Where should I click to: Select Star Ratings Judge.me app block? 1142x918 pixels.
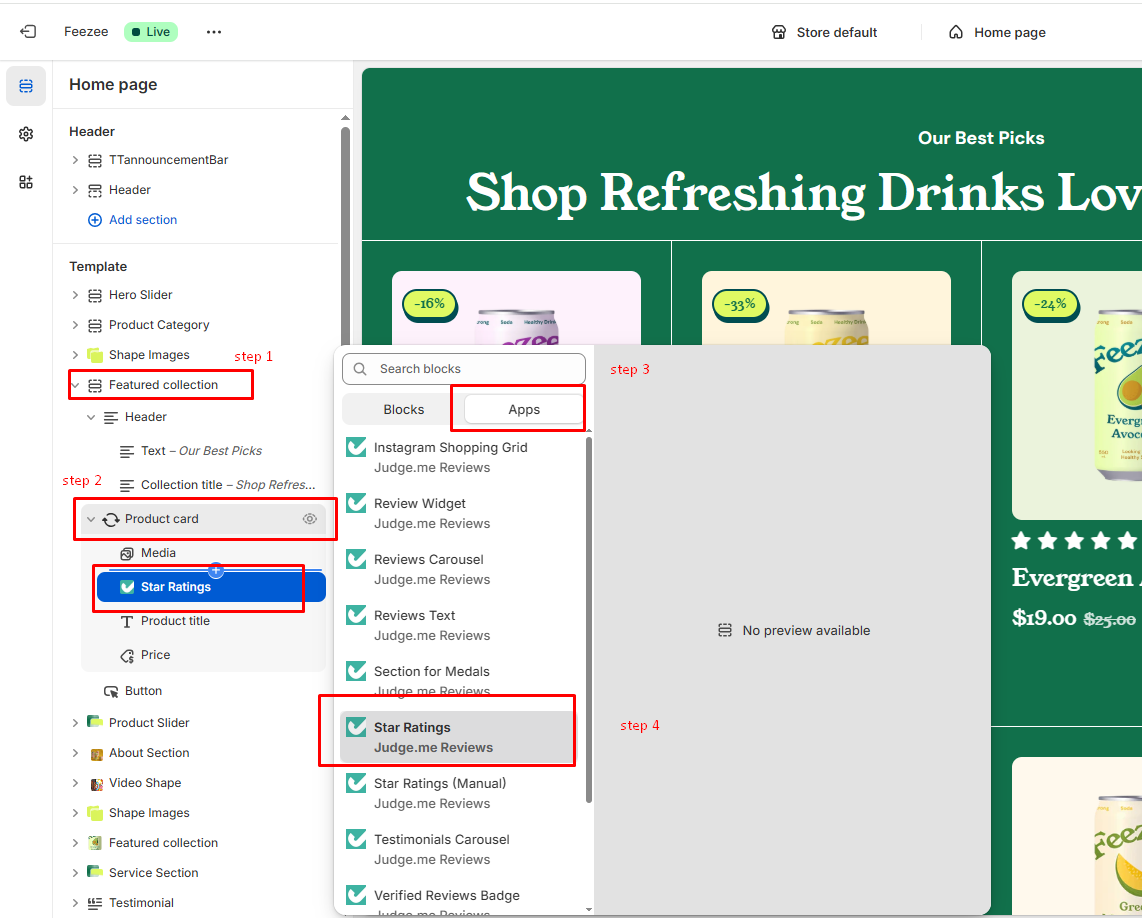click(433, 737)
